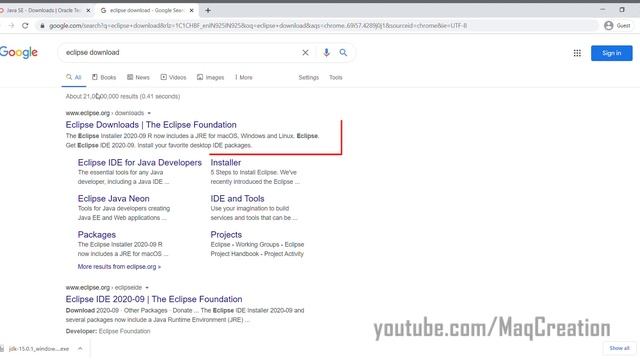Close the Java SE Downloads tab
This screenshot has width=640, height=360.
tap(88, 11)
